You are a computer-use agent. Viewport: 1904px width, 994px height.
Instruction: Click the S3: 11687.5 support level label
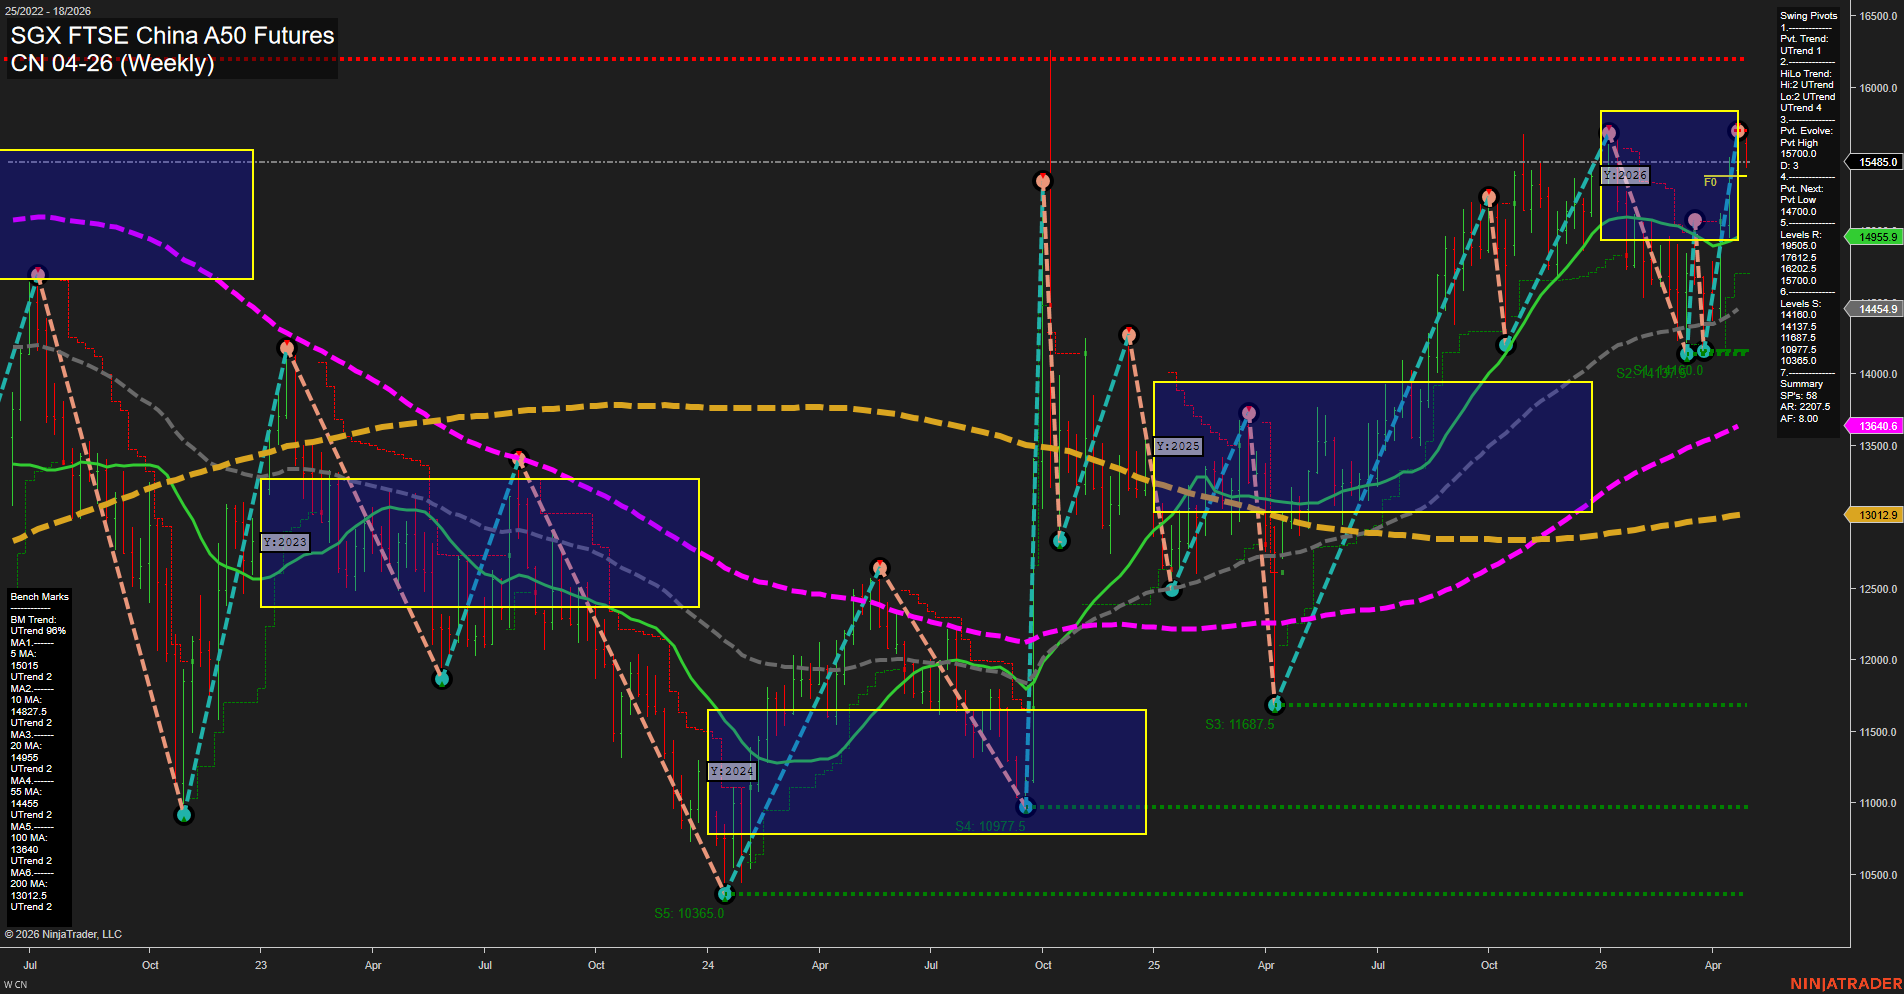click(x=1240, y=724)
